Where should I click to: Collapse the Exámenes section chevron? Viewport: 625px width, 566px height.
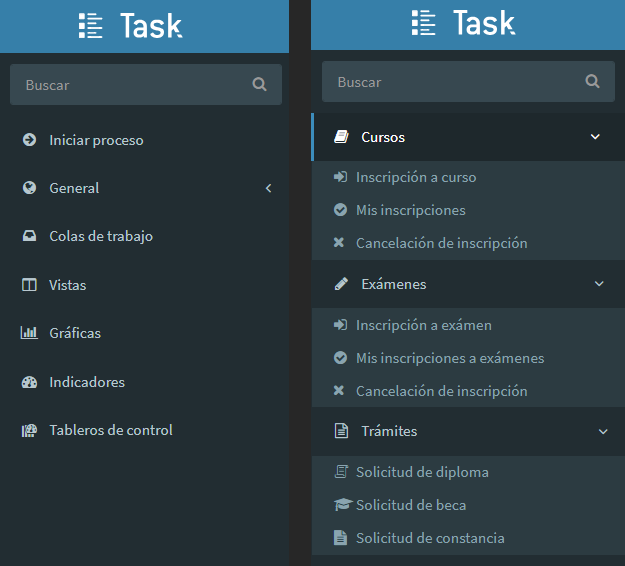599,284
